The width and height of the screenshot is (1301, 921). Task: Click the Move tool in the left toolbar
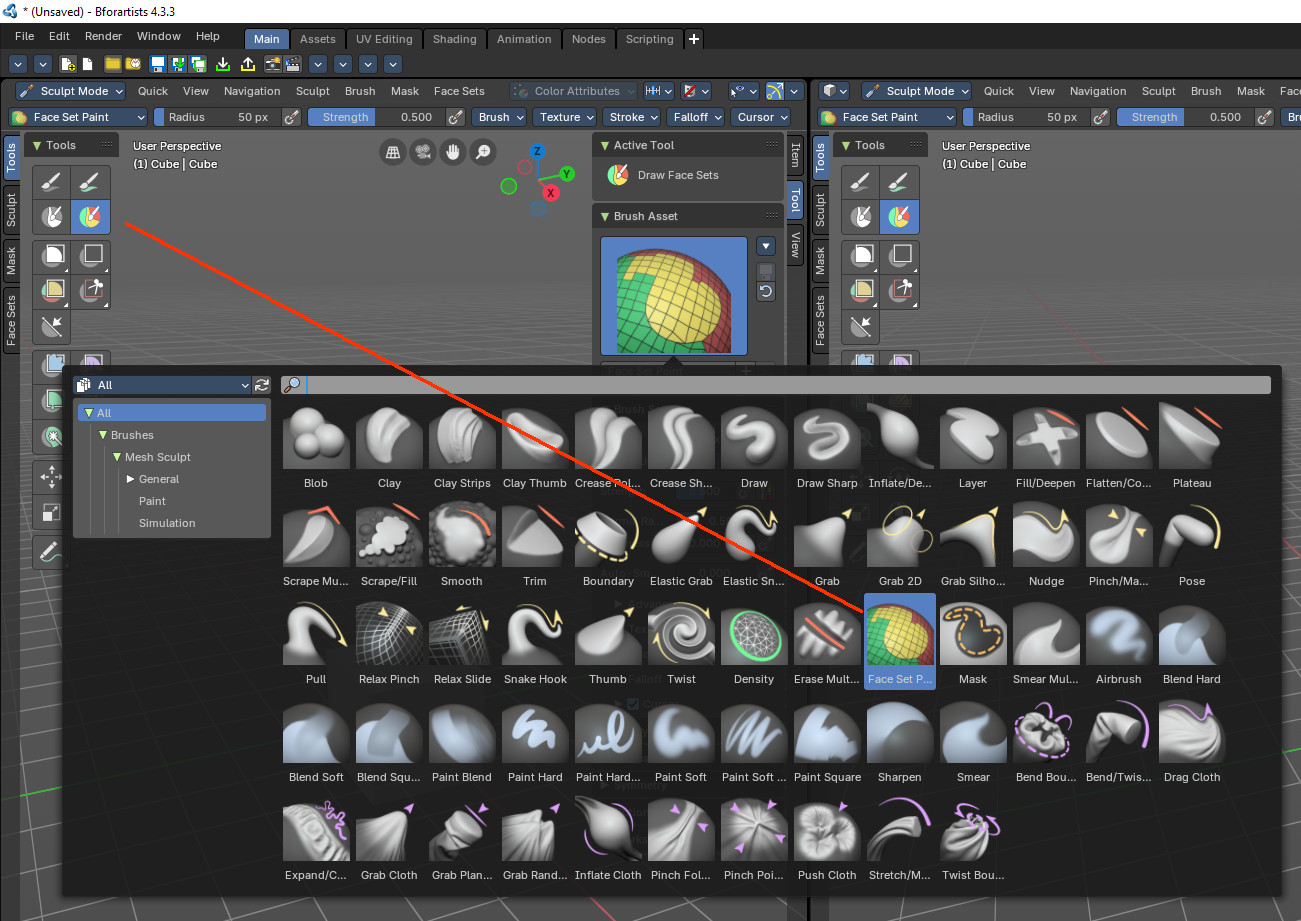(50, 476)
